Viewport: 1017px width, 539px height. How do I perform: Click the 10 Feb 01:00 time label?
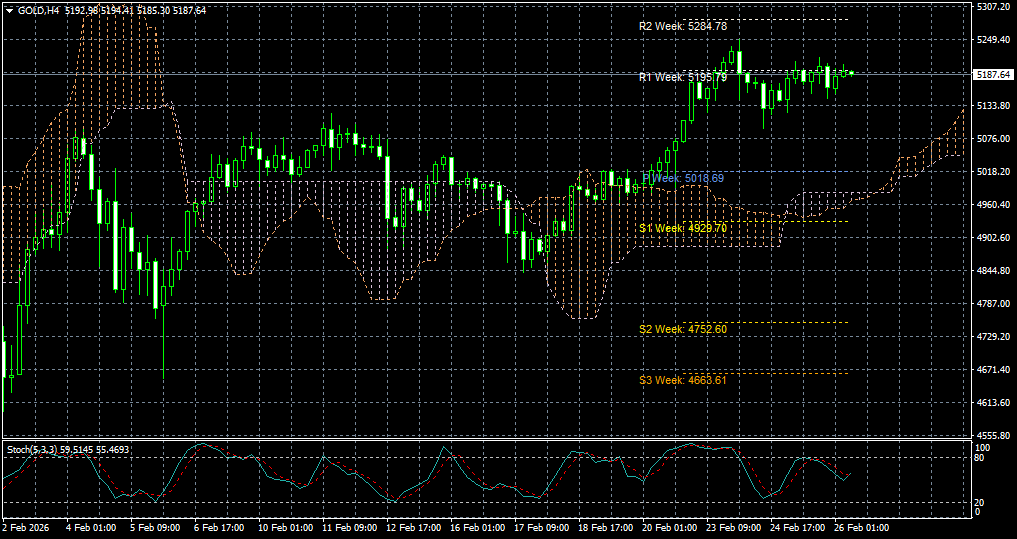click(x=286, y=528)
